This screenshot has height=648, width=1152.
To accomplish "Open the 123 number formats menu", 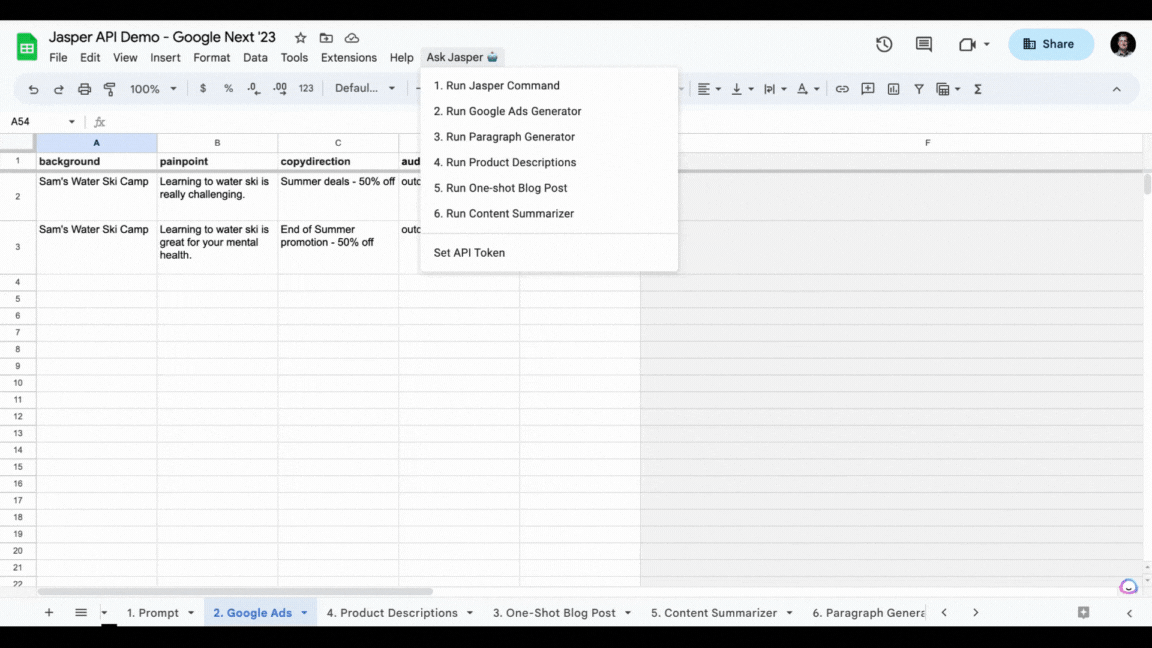I will [x=306, y=88].
